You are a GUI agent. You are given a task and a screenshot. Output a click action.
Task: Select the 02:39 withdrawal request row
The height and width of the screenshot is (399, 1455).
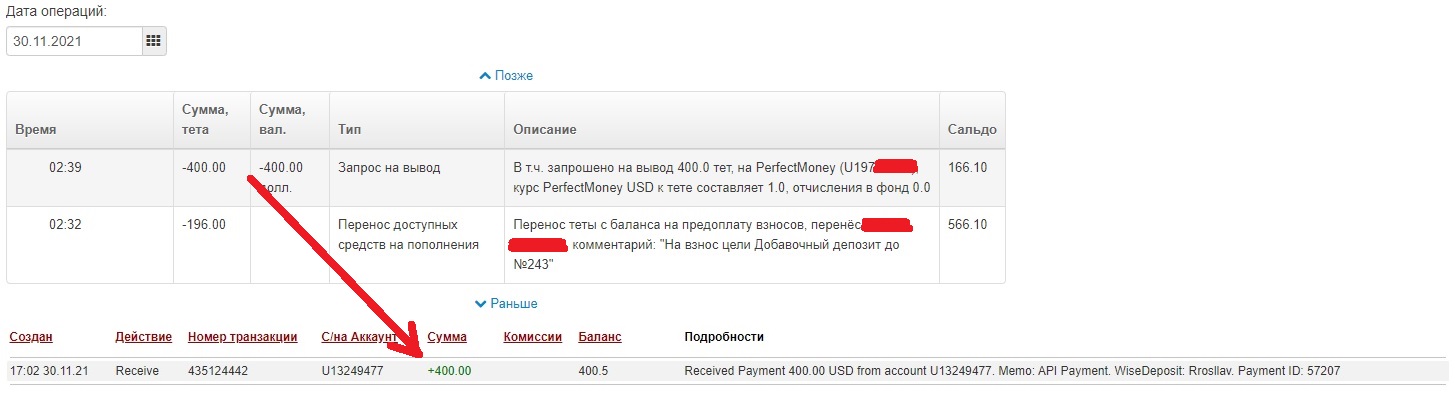[506, 177]
